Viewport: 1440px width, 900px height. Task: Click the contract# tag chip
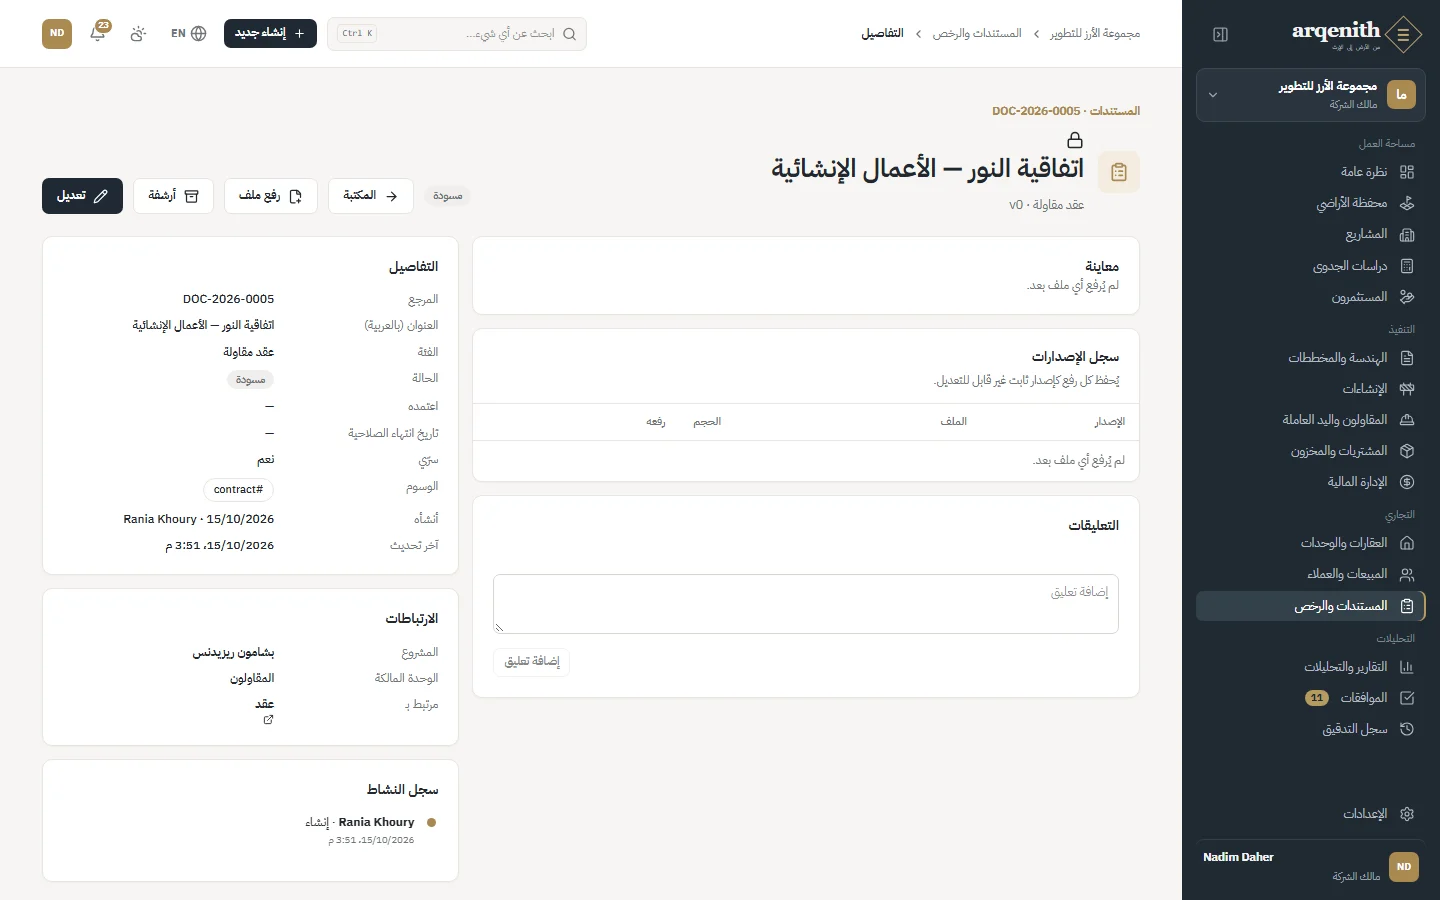coord(239,490)
